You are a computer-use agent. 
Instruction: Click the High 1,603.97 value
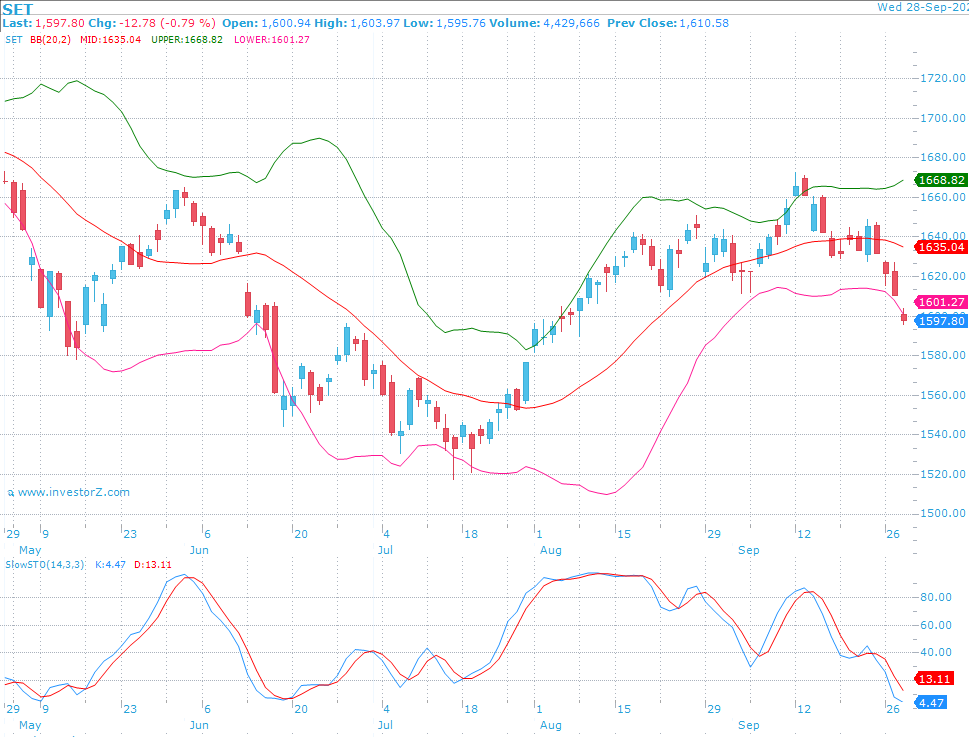(375, 23)
